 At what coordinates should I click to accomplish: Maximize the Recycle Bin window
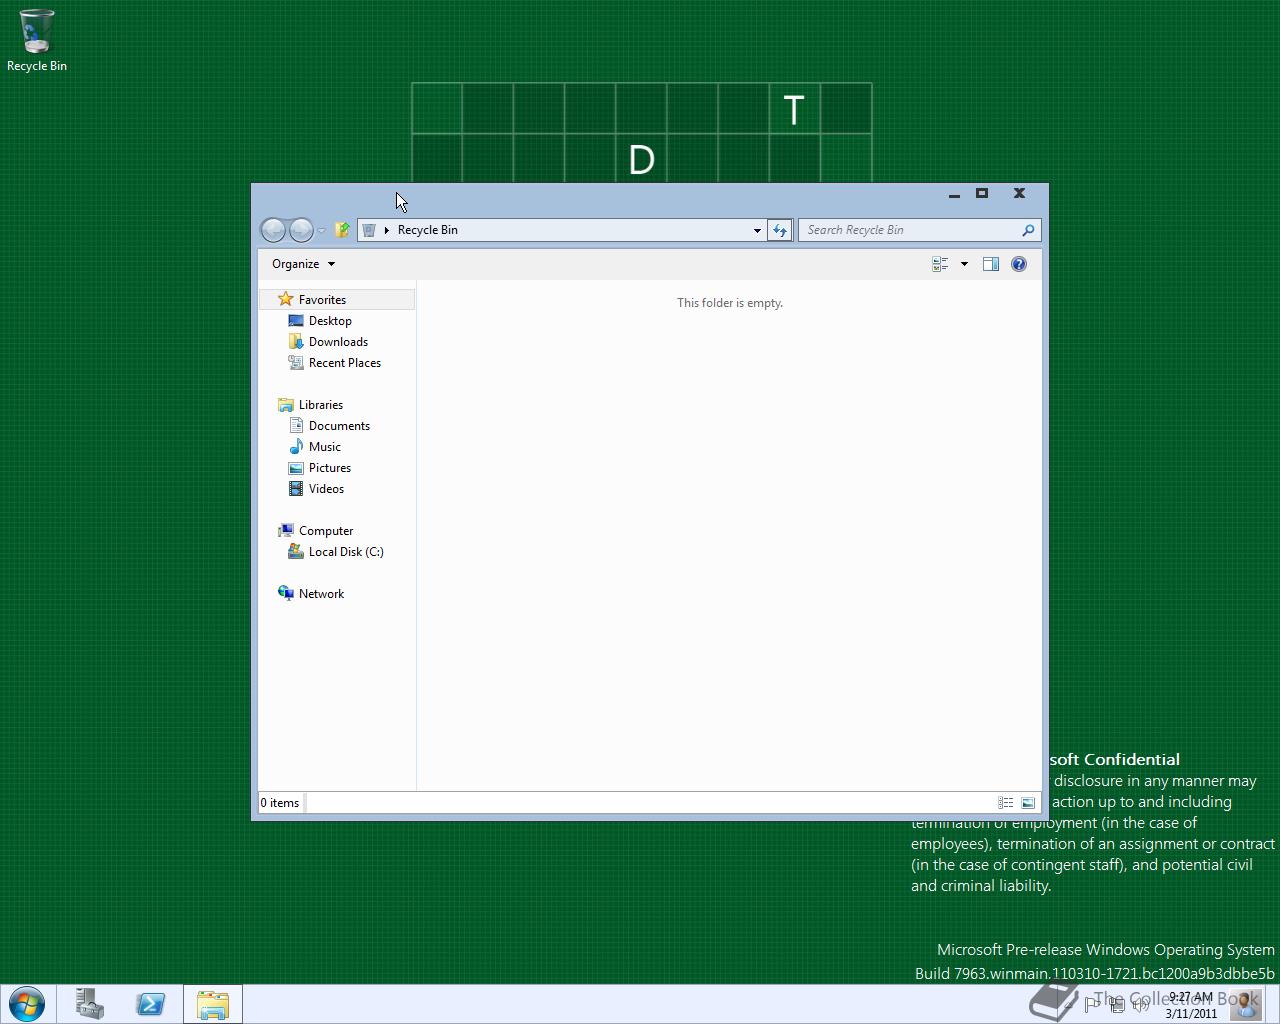pos(982,194)
